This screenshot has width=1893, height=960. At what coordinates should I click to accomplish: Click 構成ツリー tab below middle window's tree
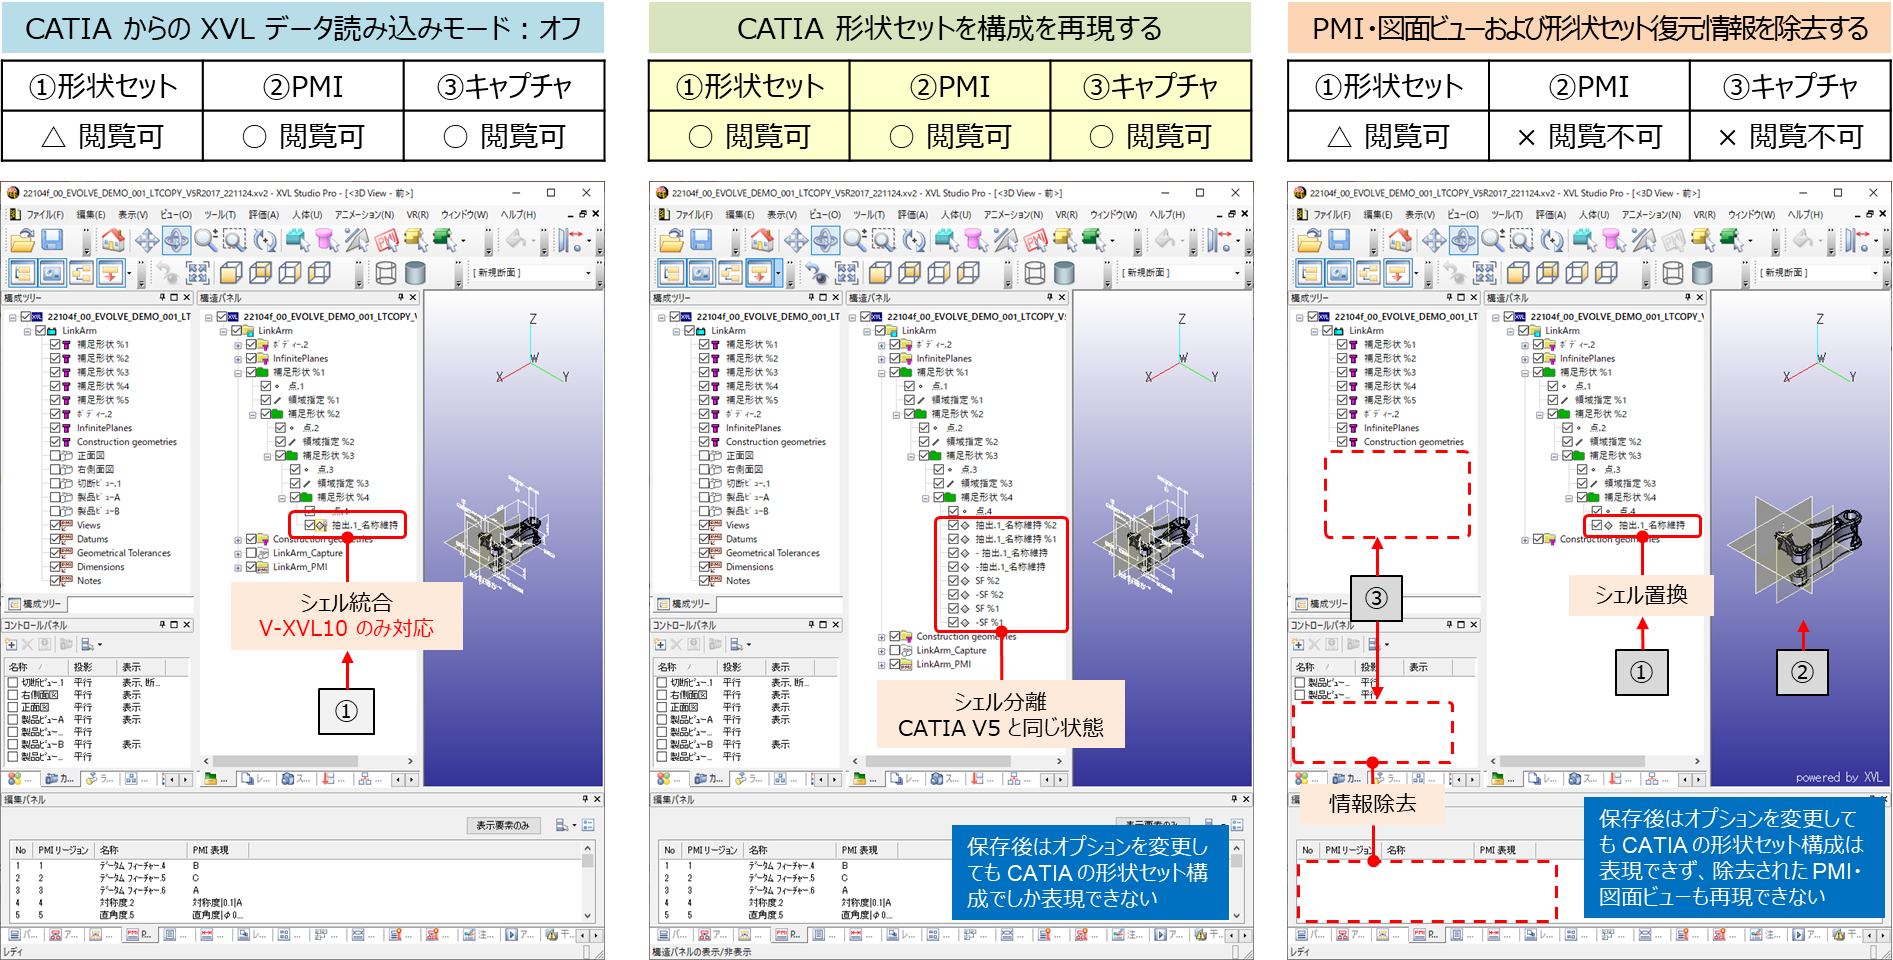click(x=685, y=604)
